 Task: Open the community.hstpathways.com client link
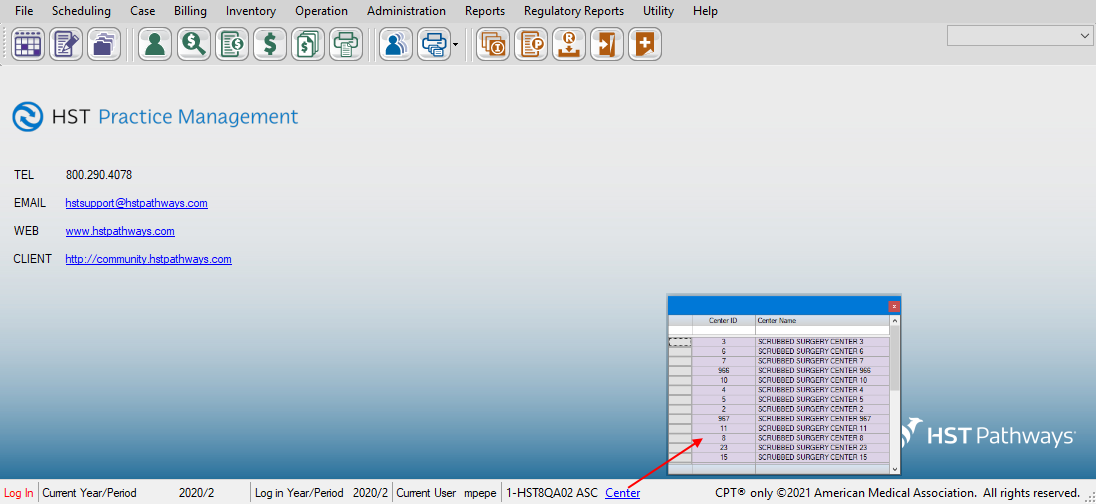148,259
